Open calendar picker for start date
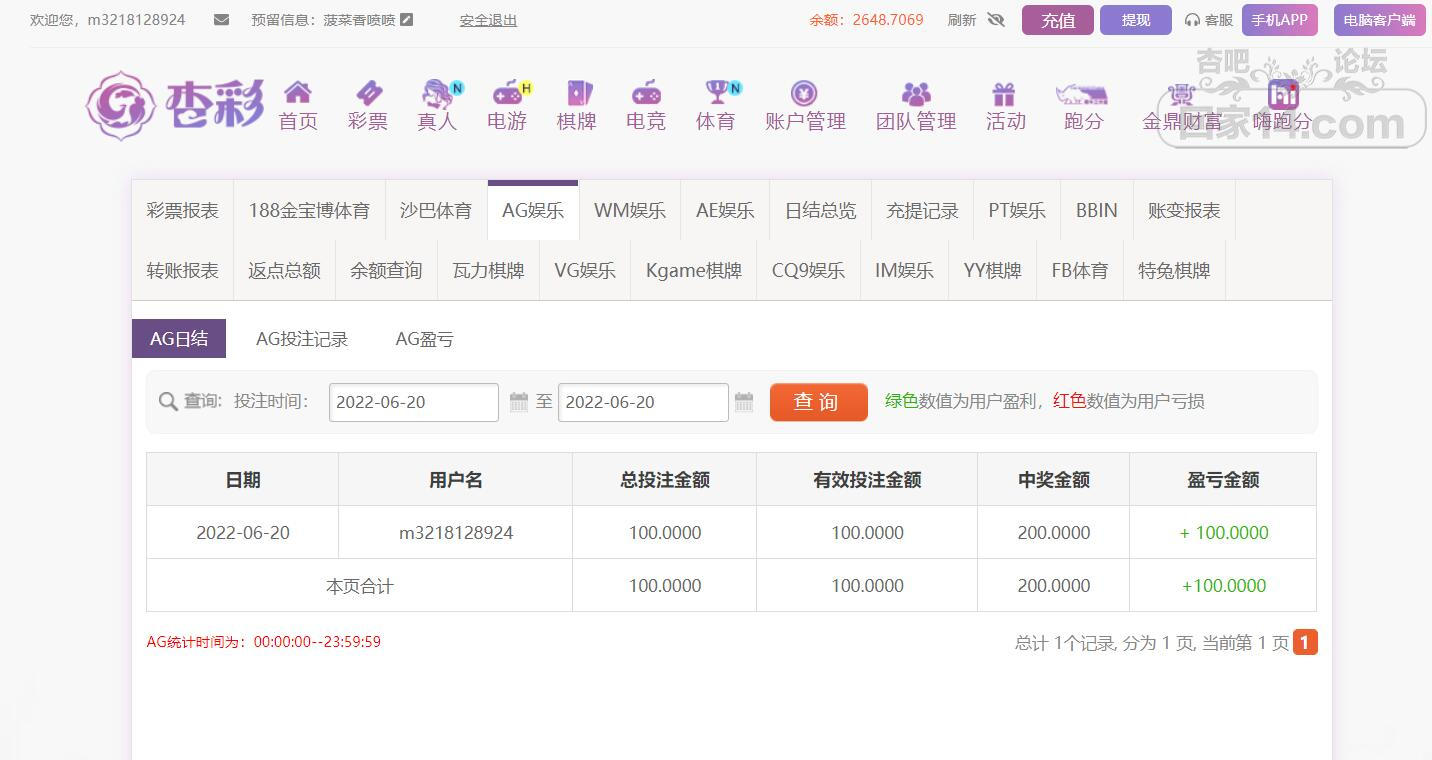The height and width of the screenshot is (760, 1432). (x=519, y=402)
